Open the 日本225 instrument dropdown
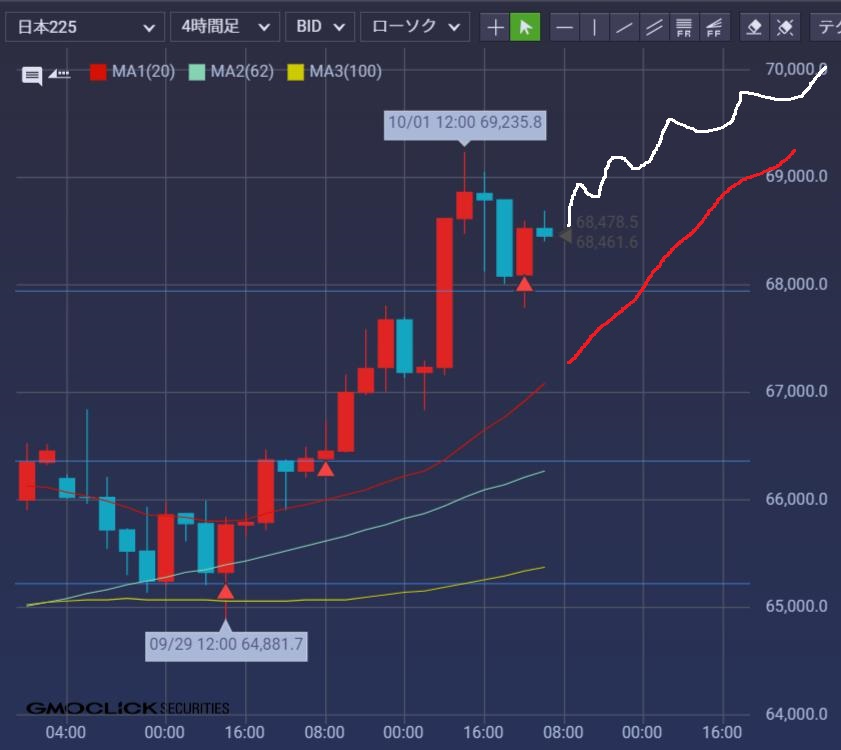 coord(85,27)
